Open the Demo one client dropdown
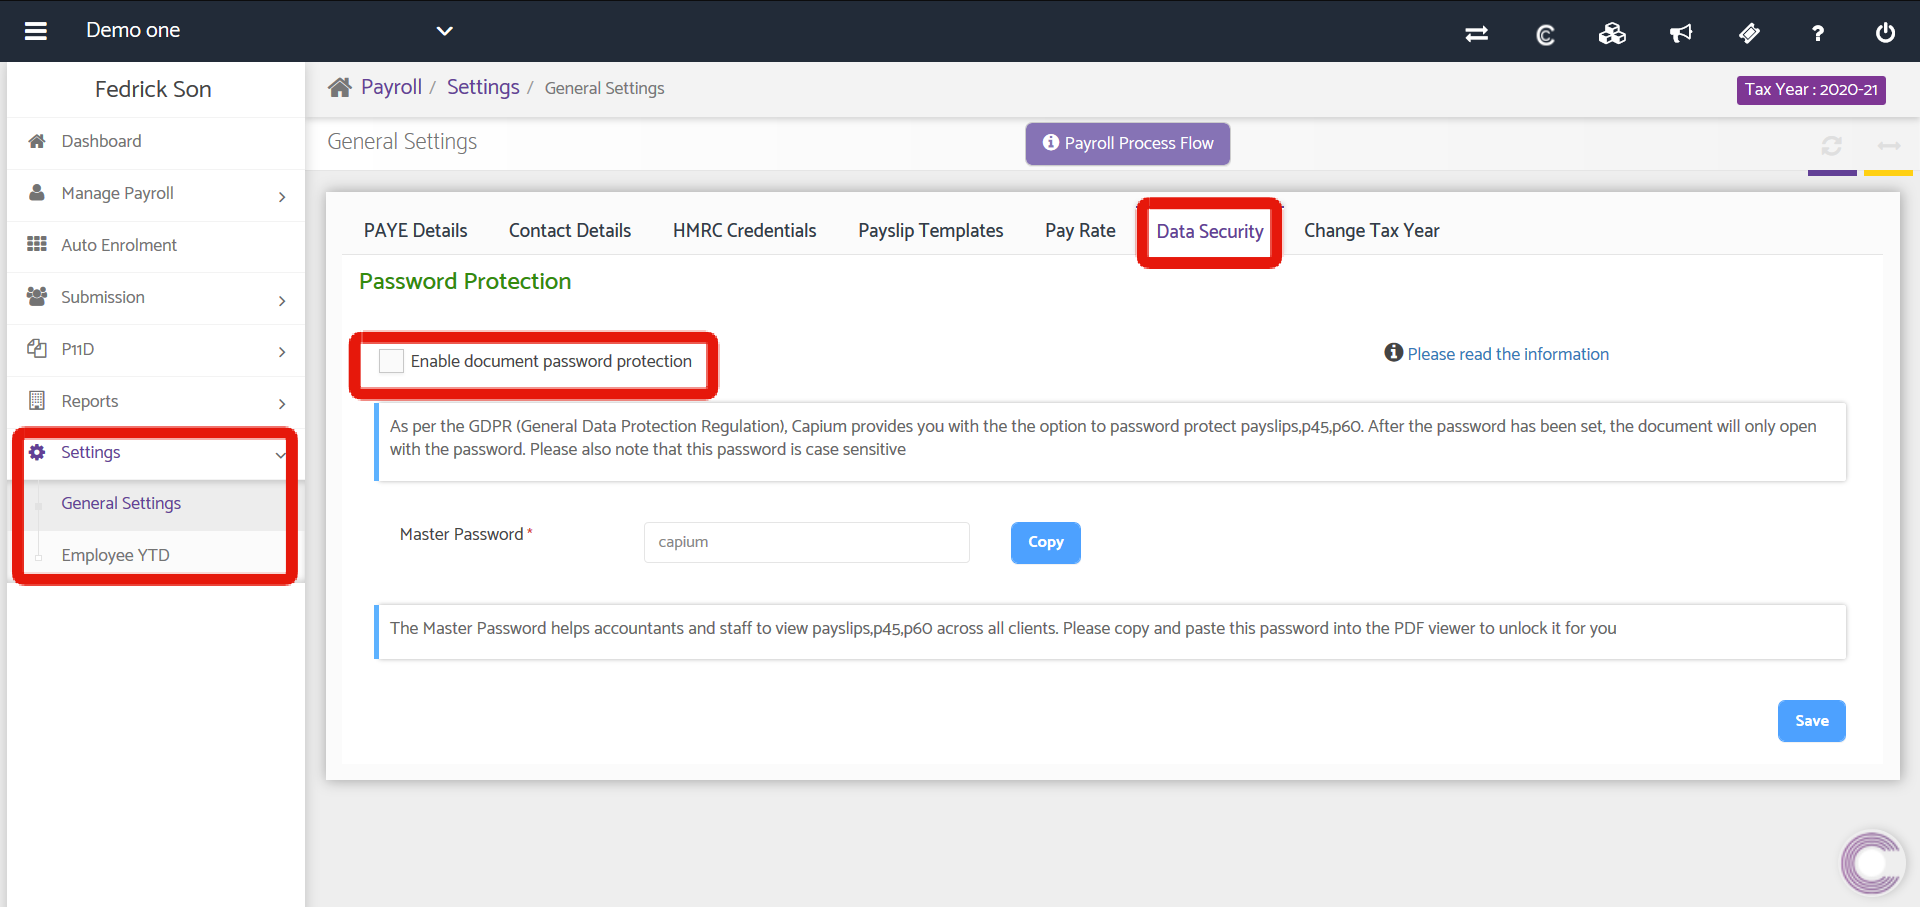 (x=445, y=31)
